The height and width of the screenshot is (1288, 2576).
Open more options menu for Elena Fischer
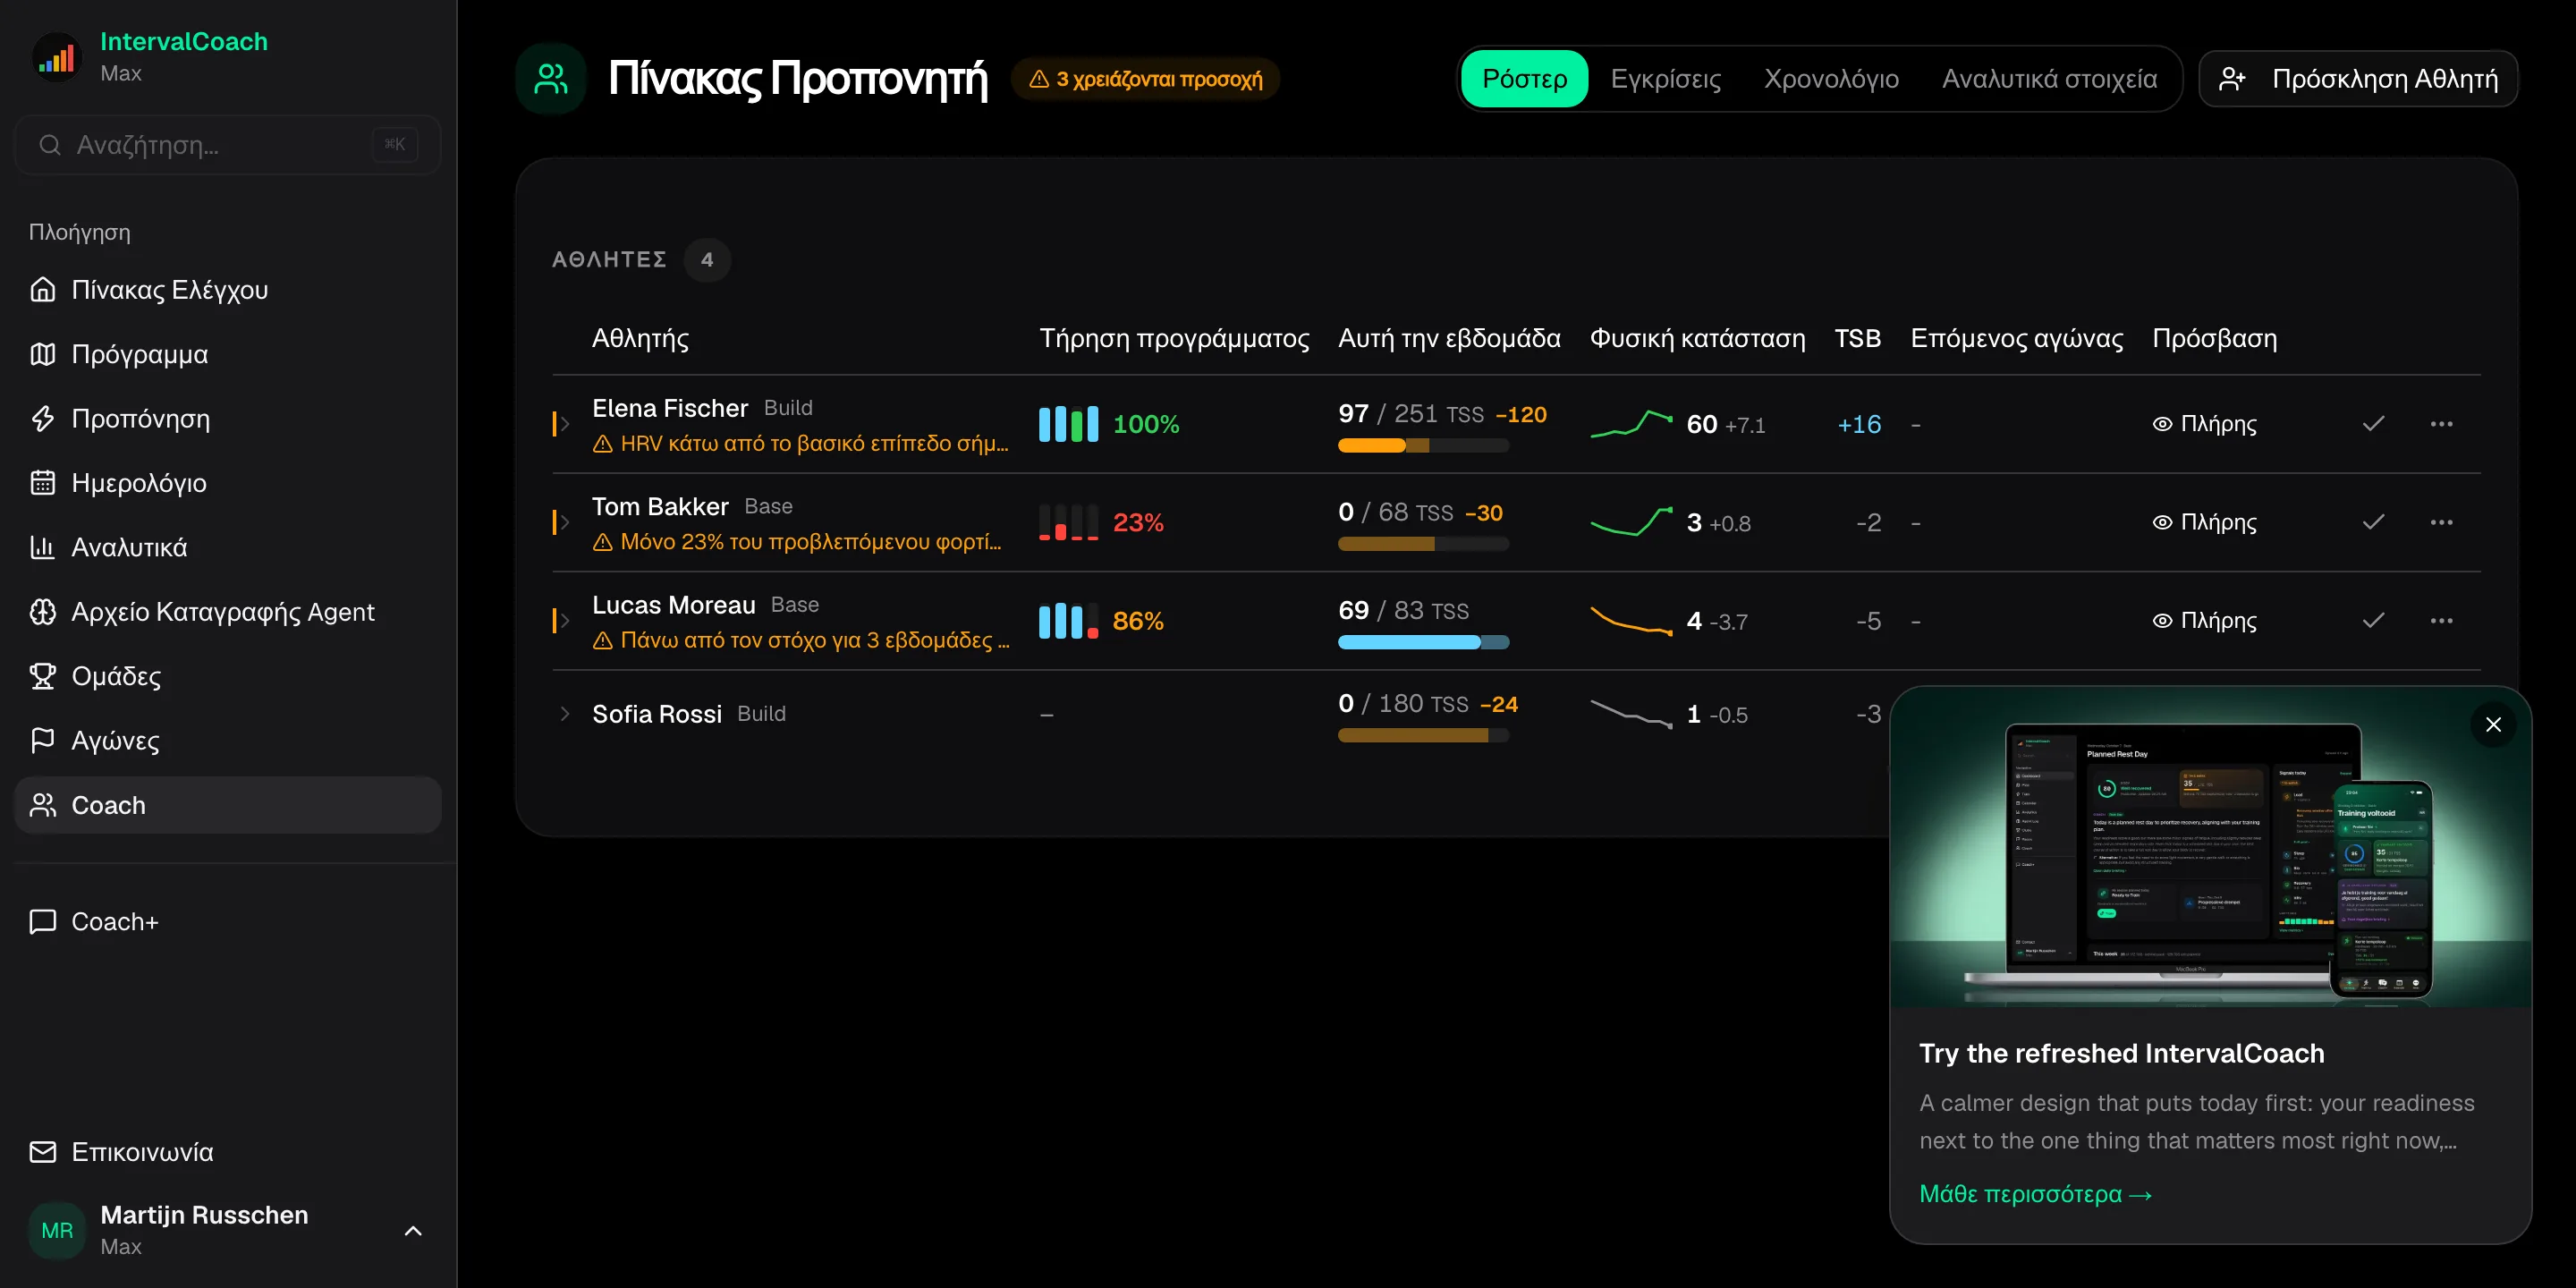click(2441, 424)
